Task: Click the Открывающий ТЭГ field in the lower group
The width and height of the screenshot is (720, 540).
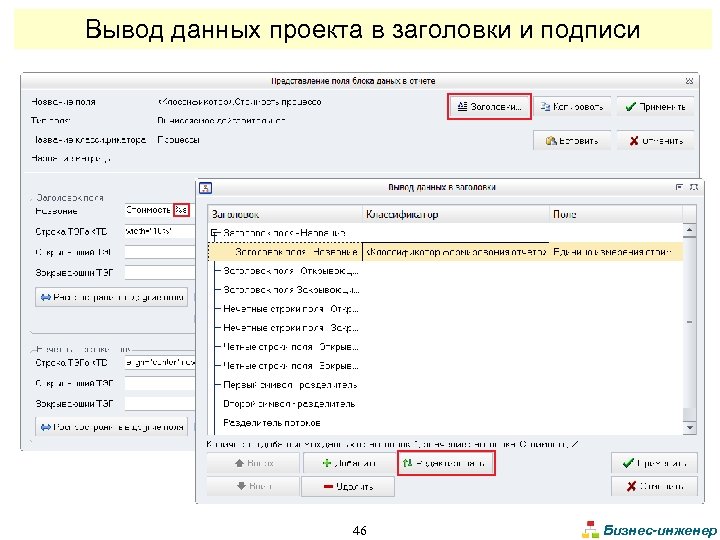Action: pos(159,383)
